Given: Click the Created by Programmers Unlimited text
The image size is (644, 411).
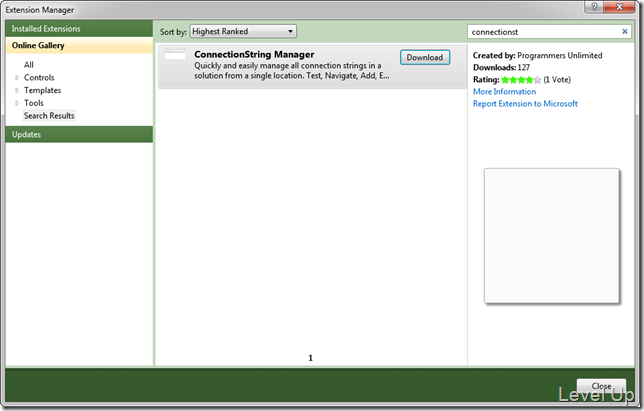Looking at the screenshot, I should pos(538,55).
